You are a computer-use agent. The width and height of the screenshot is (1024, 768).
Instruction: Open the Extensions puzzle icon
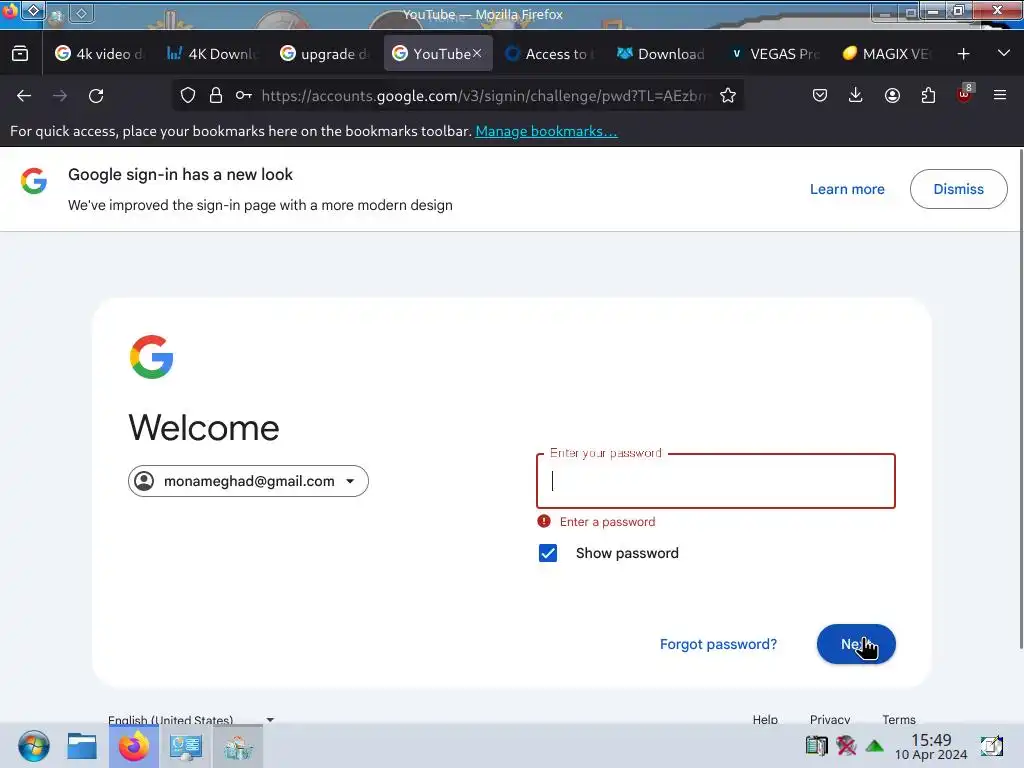[928, 95]
